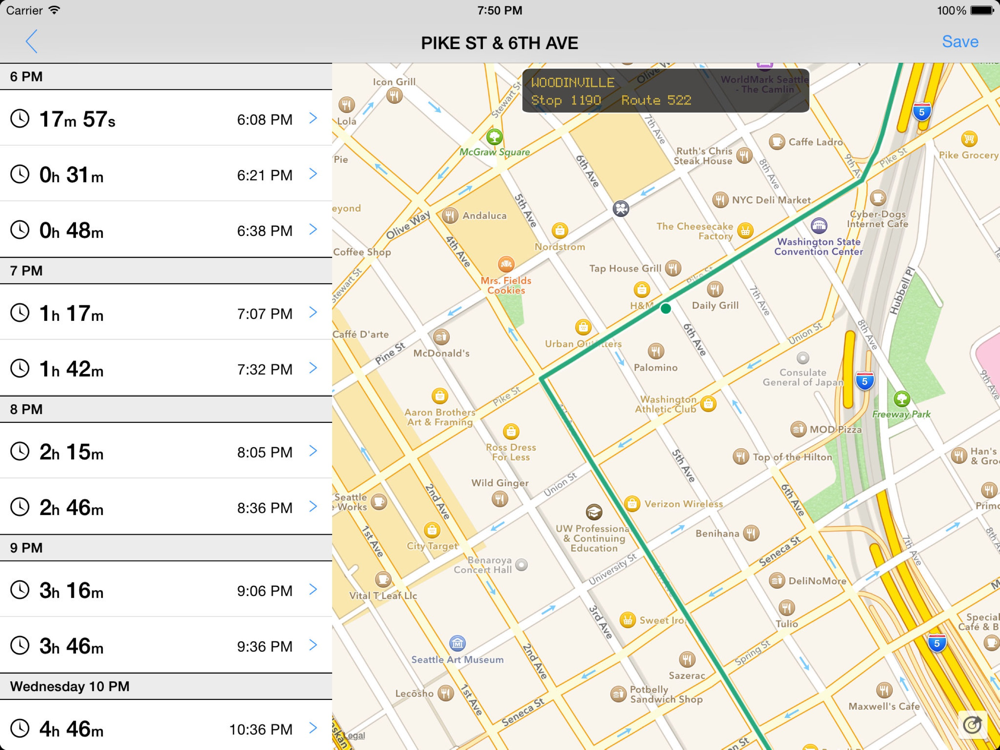Image resolution: width=1000 pixels, height=750 pixels.
Task: Tap the clock icon beside 1h 42m
Action: 20,367
